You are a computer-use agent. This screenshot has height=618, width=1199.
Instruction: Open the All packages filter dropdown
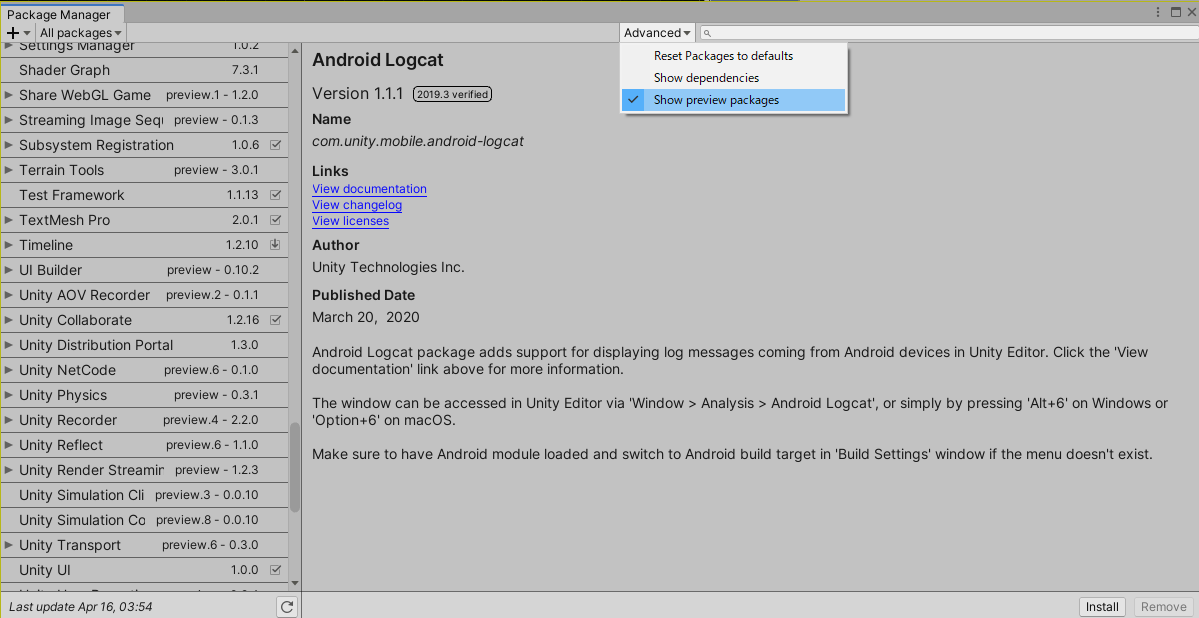80,33
